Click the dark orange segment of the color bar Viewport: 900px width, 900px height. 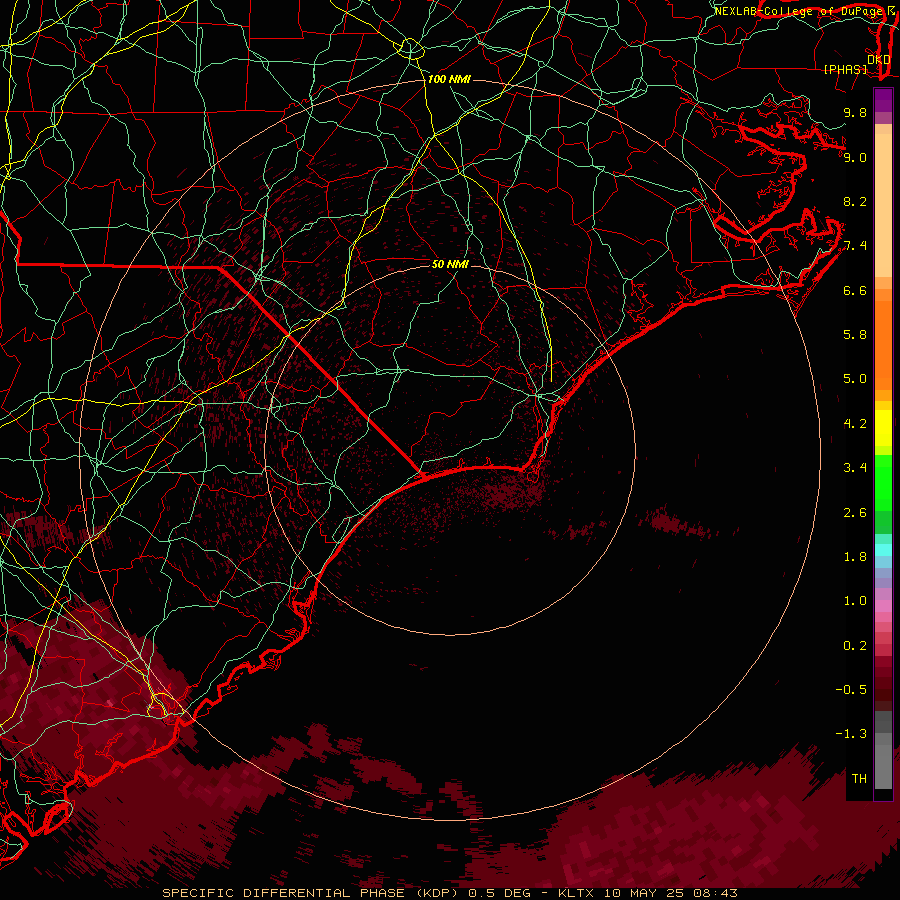point(883,346)
